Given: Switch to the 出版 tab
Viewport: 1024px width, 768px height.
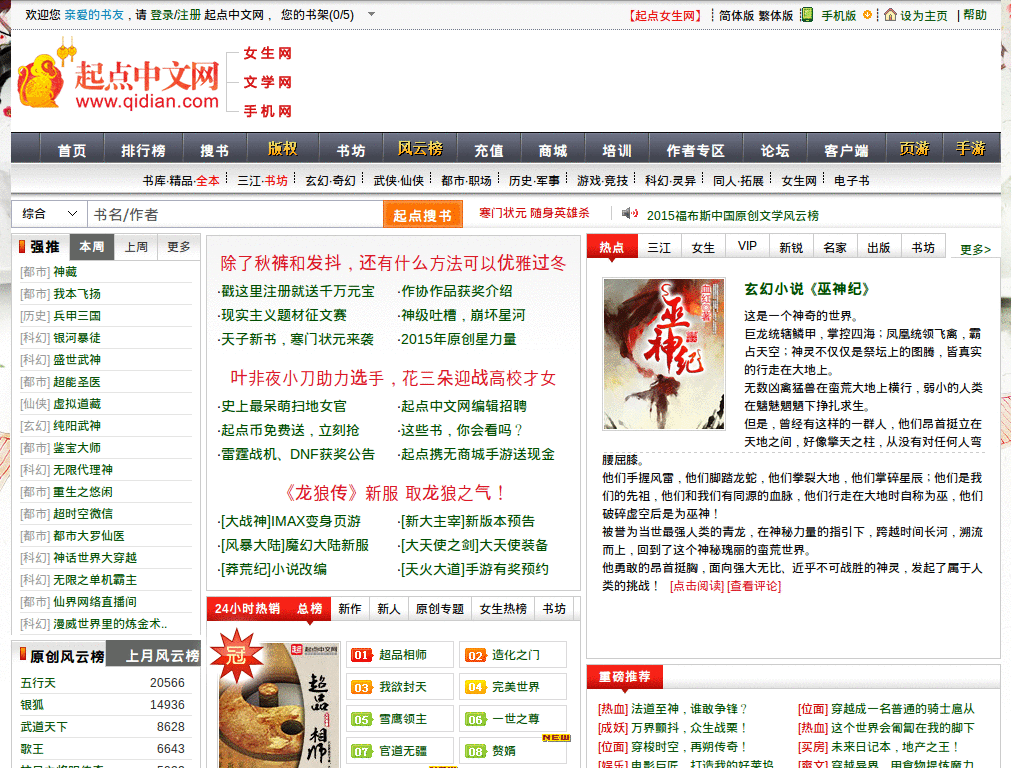Looking at the screenshot, I should 879,248.
